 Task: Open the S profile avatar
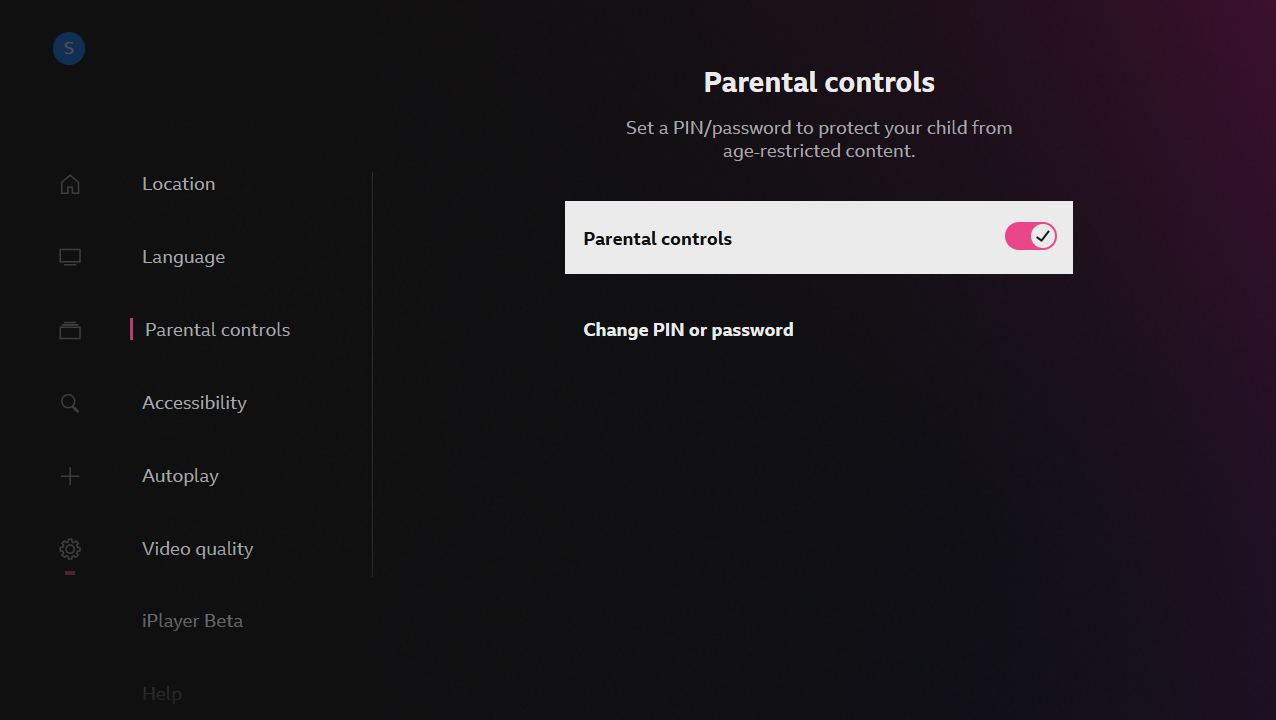pos(68,48)
